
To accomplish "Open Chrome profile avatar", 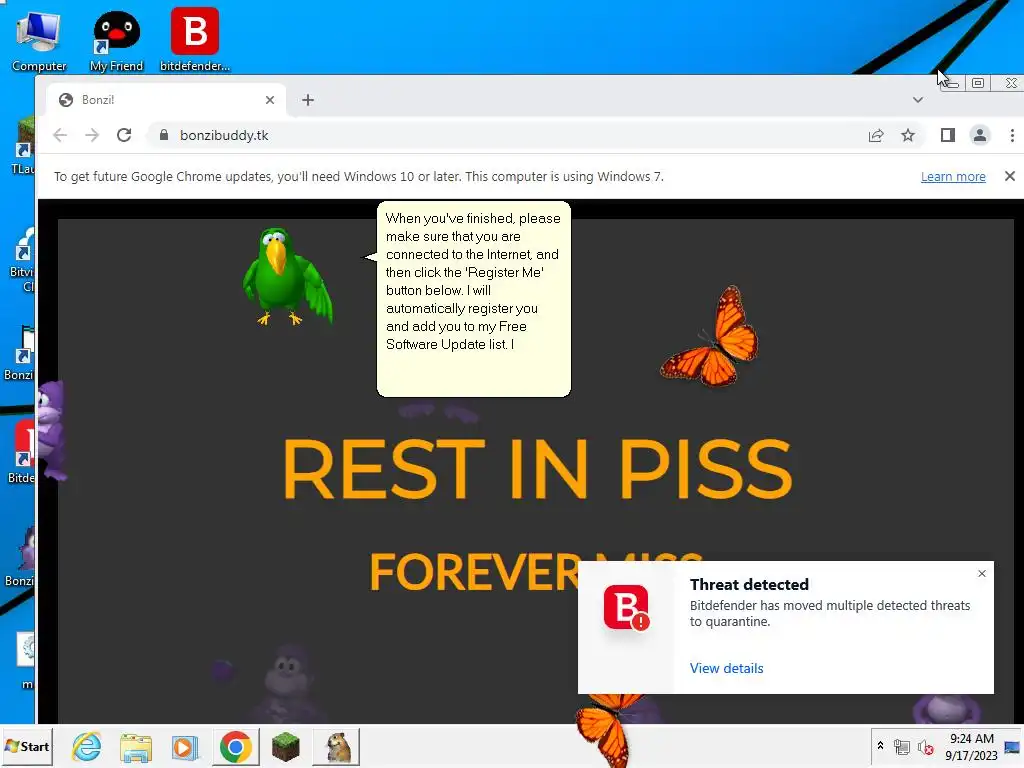I will [x=980, y=135].
